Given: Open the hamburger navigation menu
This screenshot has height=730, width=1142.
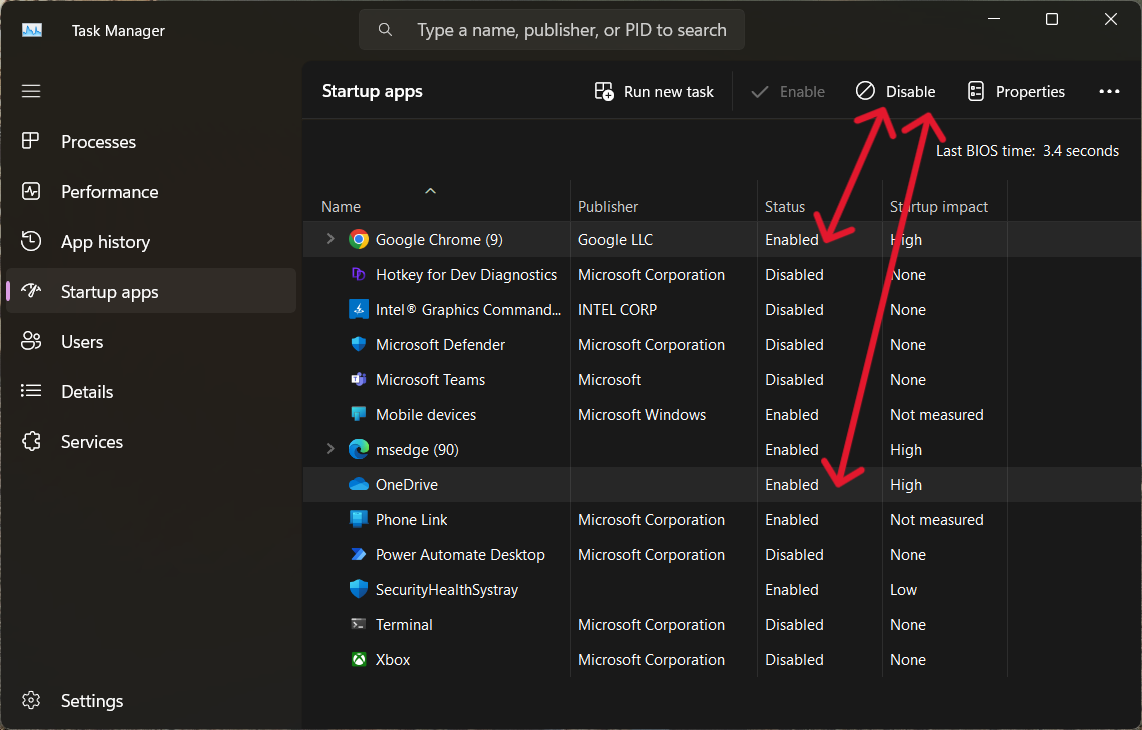Looking at the screenshot, I should 31,91.
